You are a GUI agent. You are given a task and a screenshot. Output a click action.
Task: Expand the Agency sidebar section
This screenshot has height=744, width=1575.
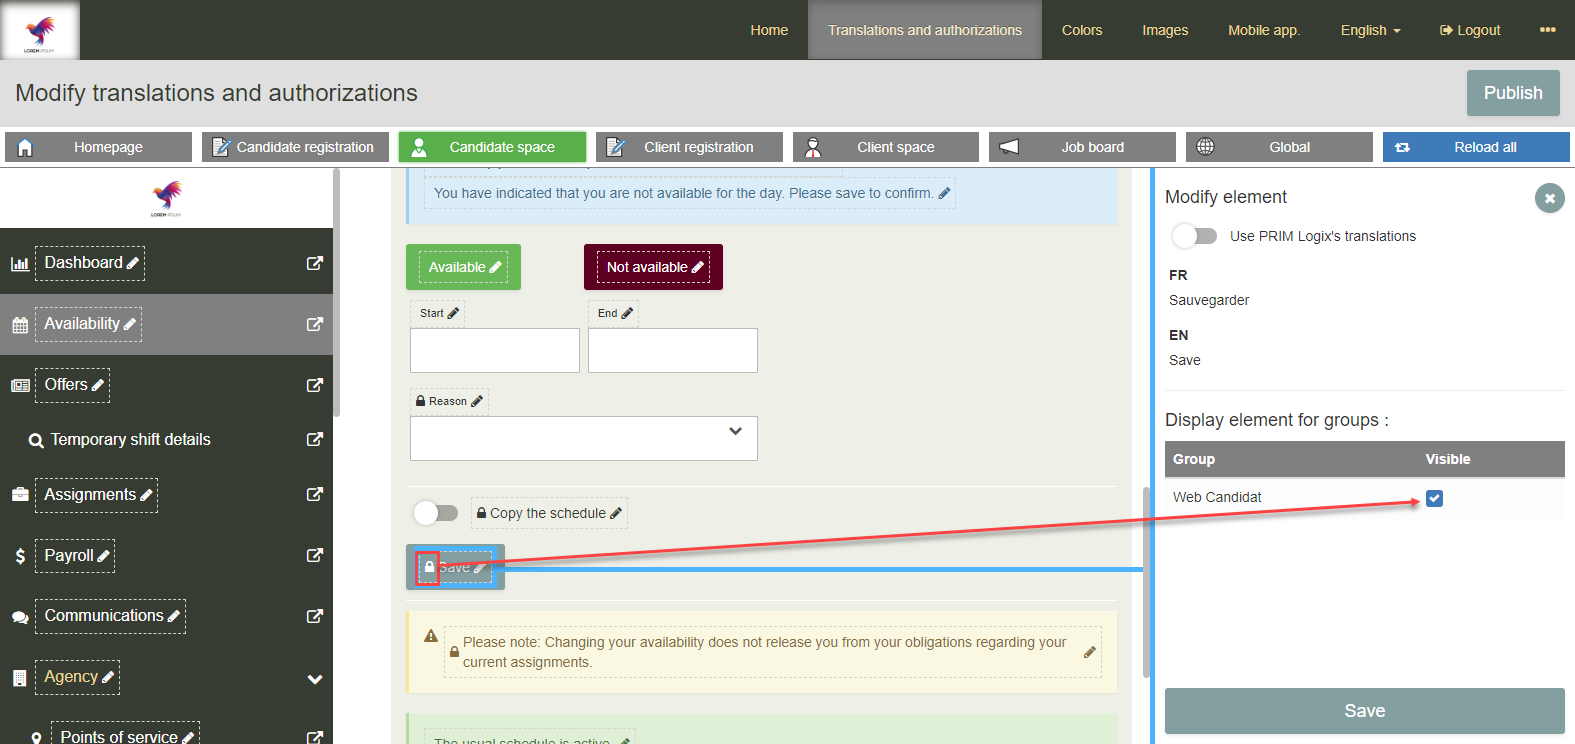pyautogui.click(x=314, y=679)
